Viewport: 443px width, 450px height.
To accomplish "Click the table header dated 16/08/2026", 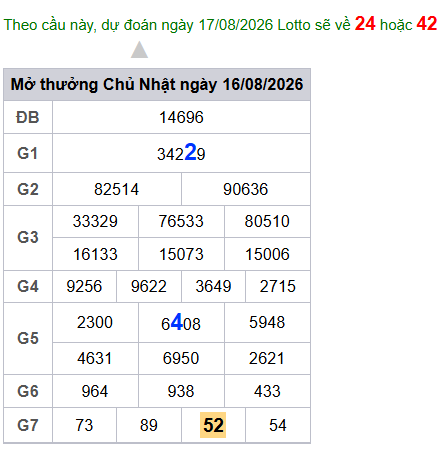I will click(x=157, y=85).
